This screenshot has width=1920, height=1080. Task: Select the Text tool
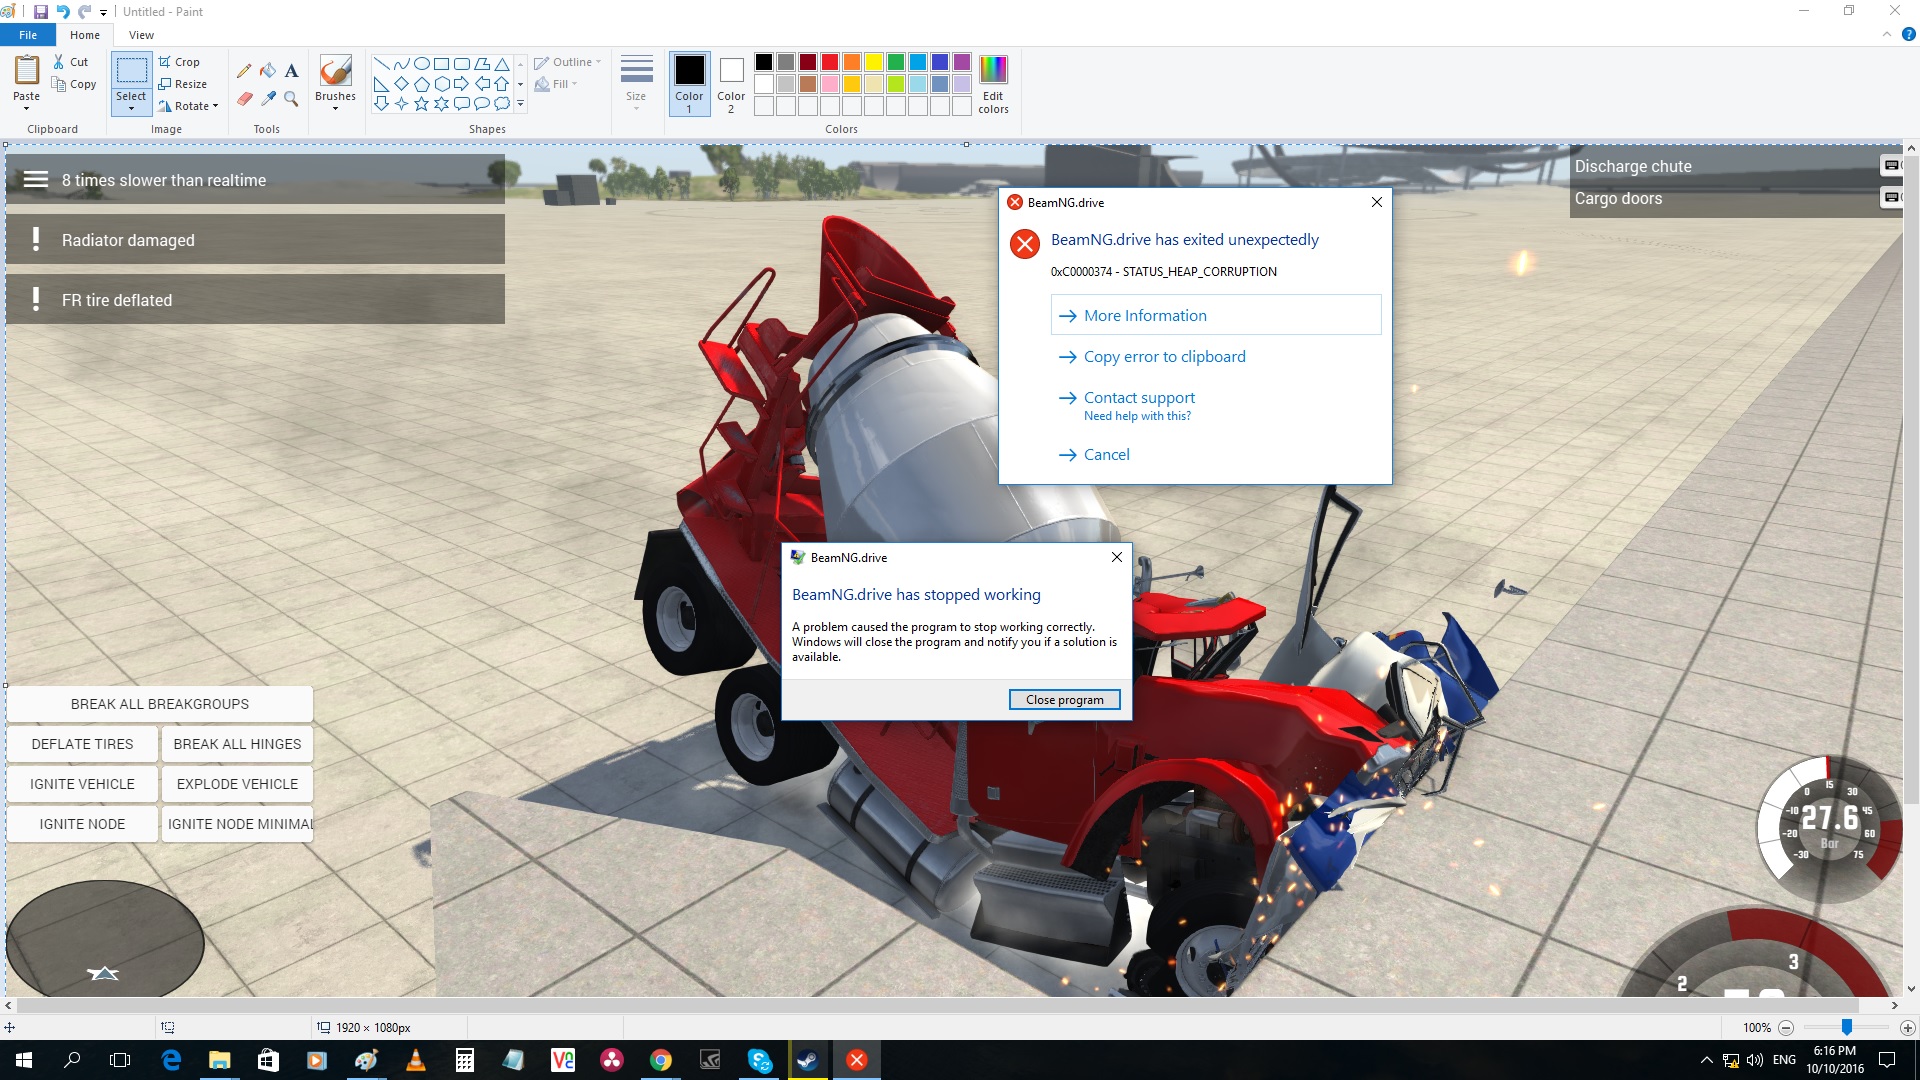pyautogui.click(x=291, y=71)
